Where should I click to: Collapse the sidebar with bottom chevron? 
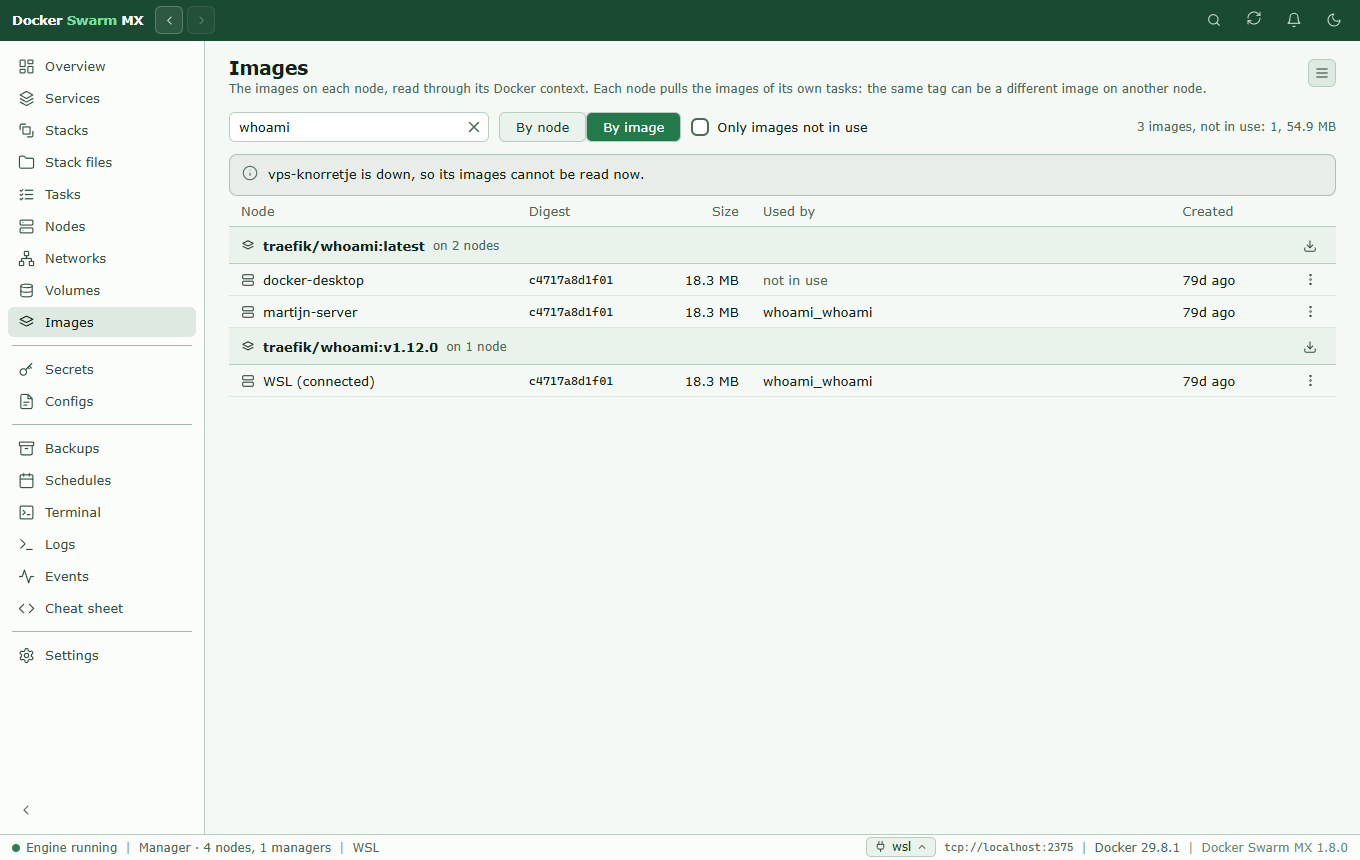coord(27,810)
